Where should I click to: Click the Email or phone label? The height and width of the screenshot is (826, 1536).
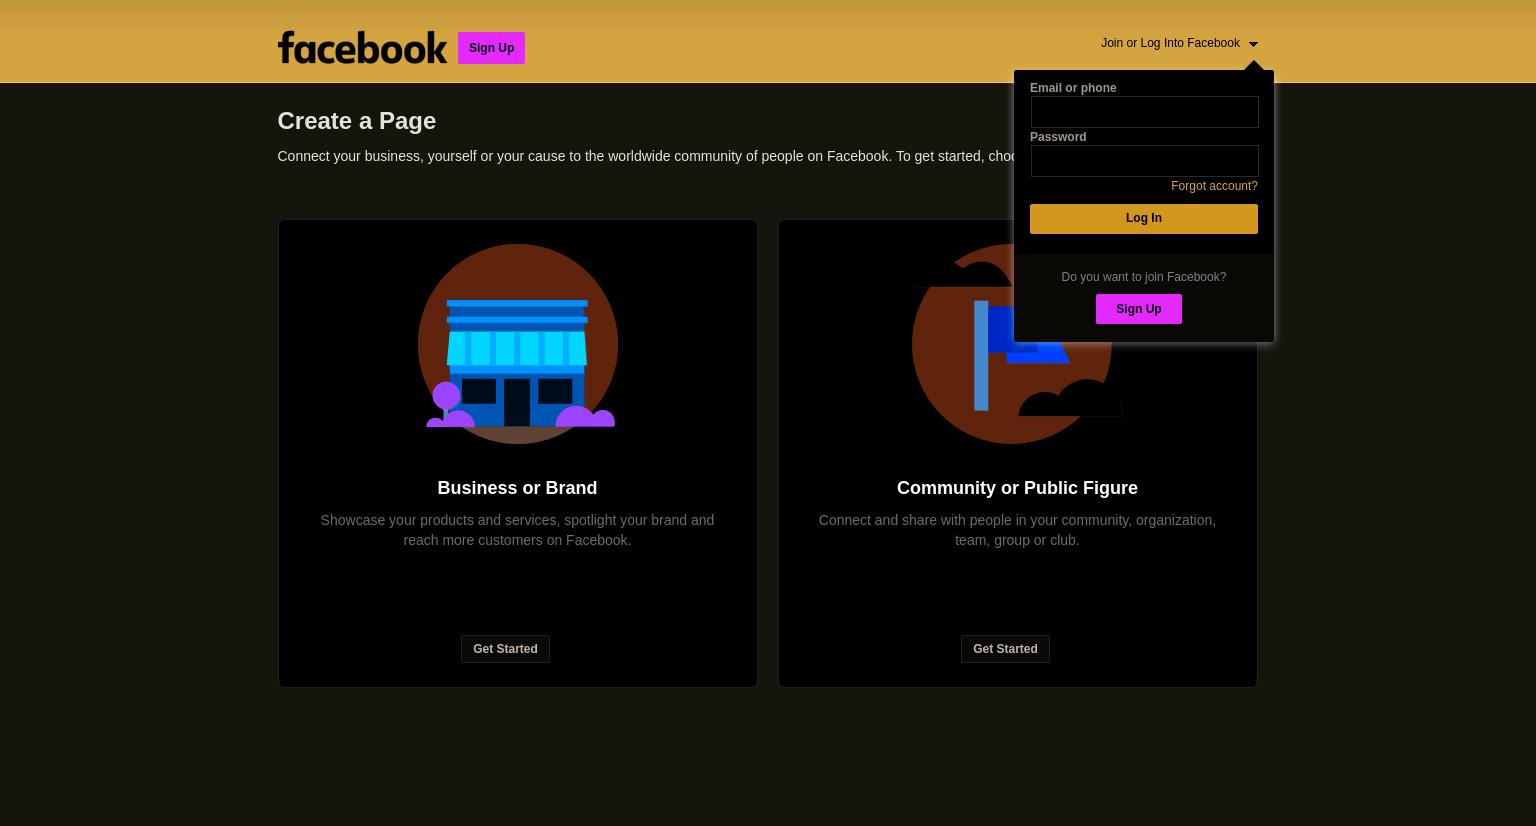tap(1073, 88)
